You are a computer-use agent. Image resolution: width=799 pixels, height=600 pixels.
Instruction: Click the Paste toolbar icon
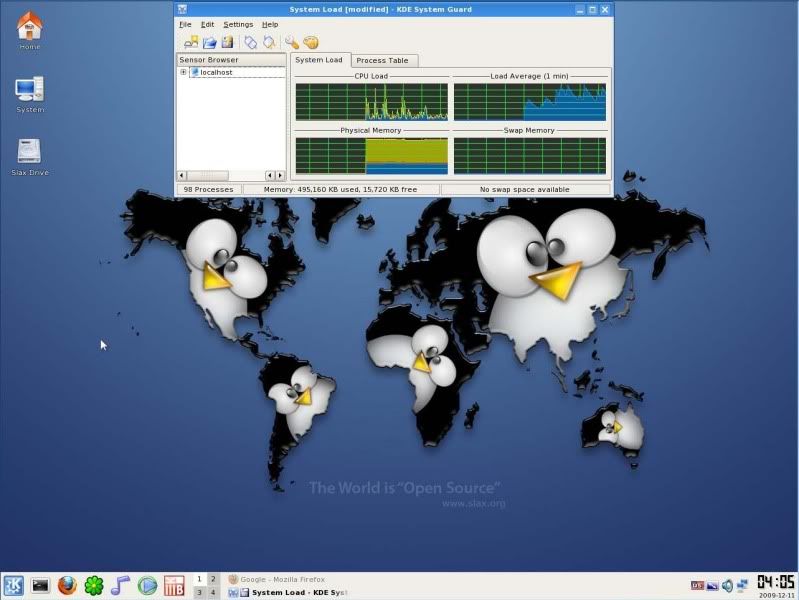pyautogui.click(x=269, y=42)
